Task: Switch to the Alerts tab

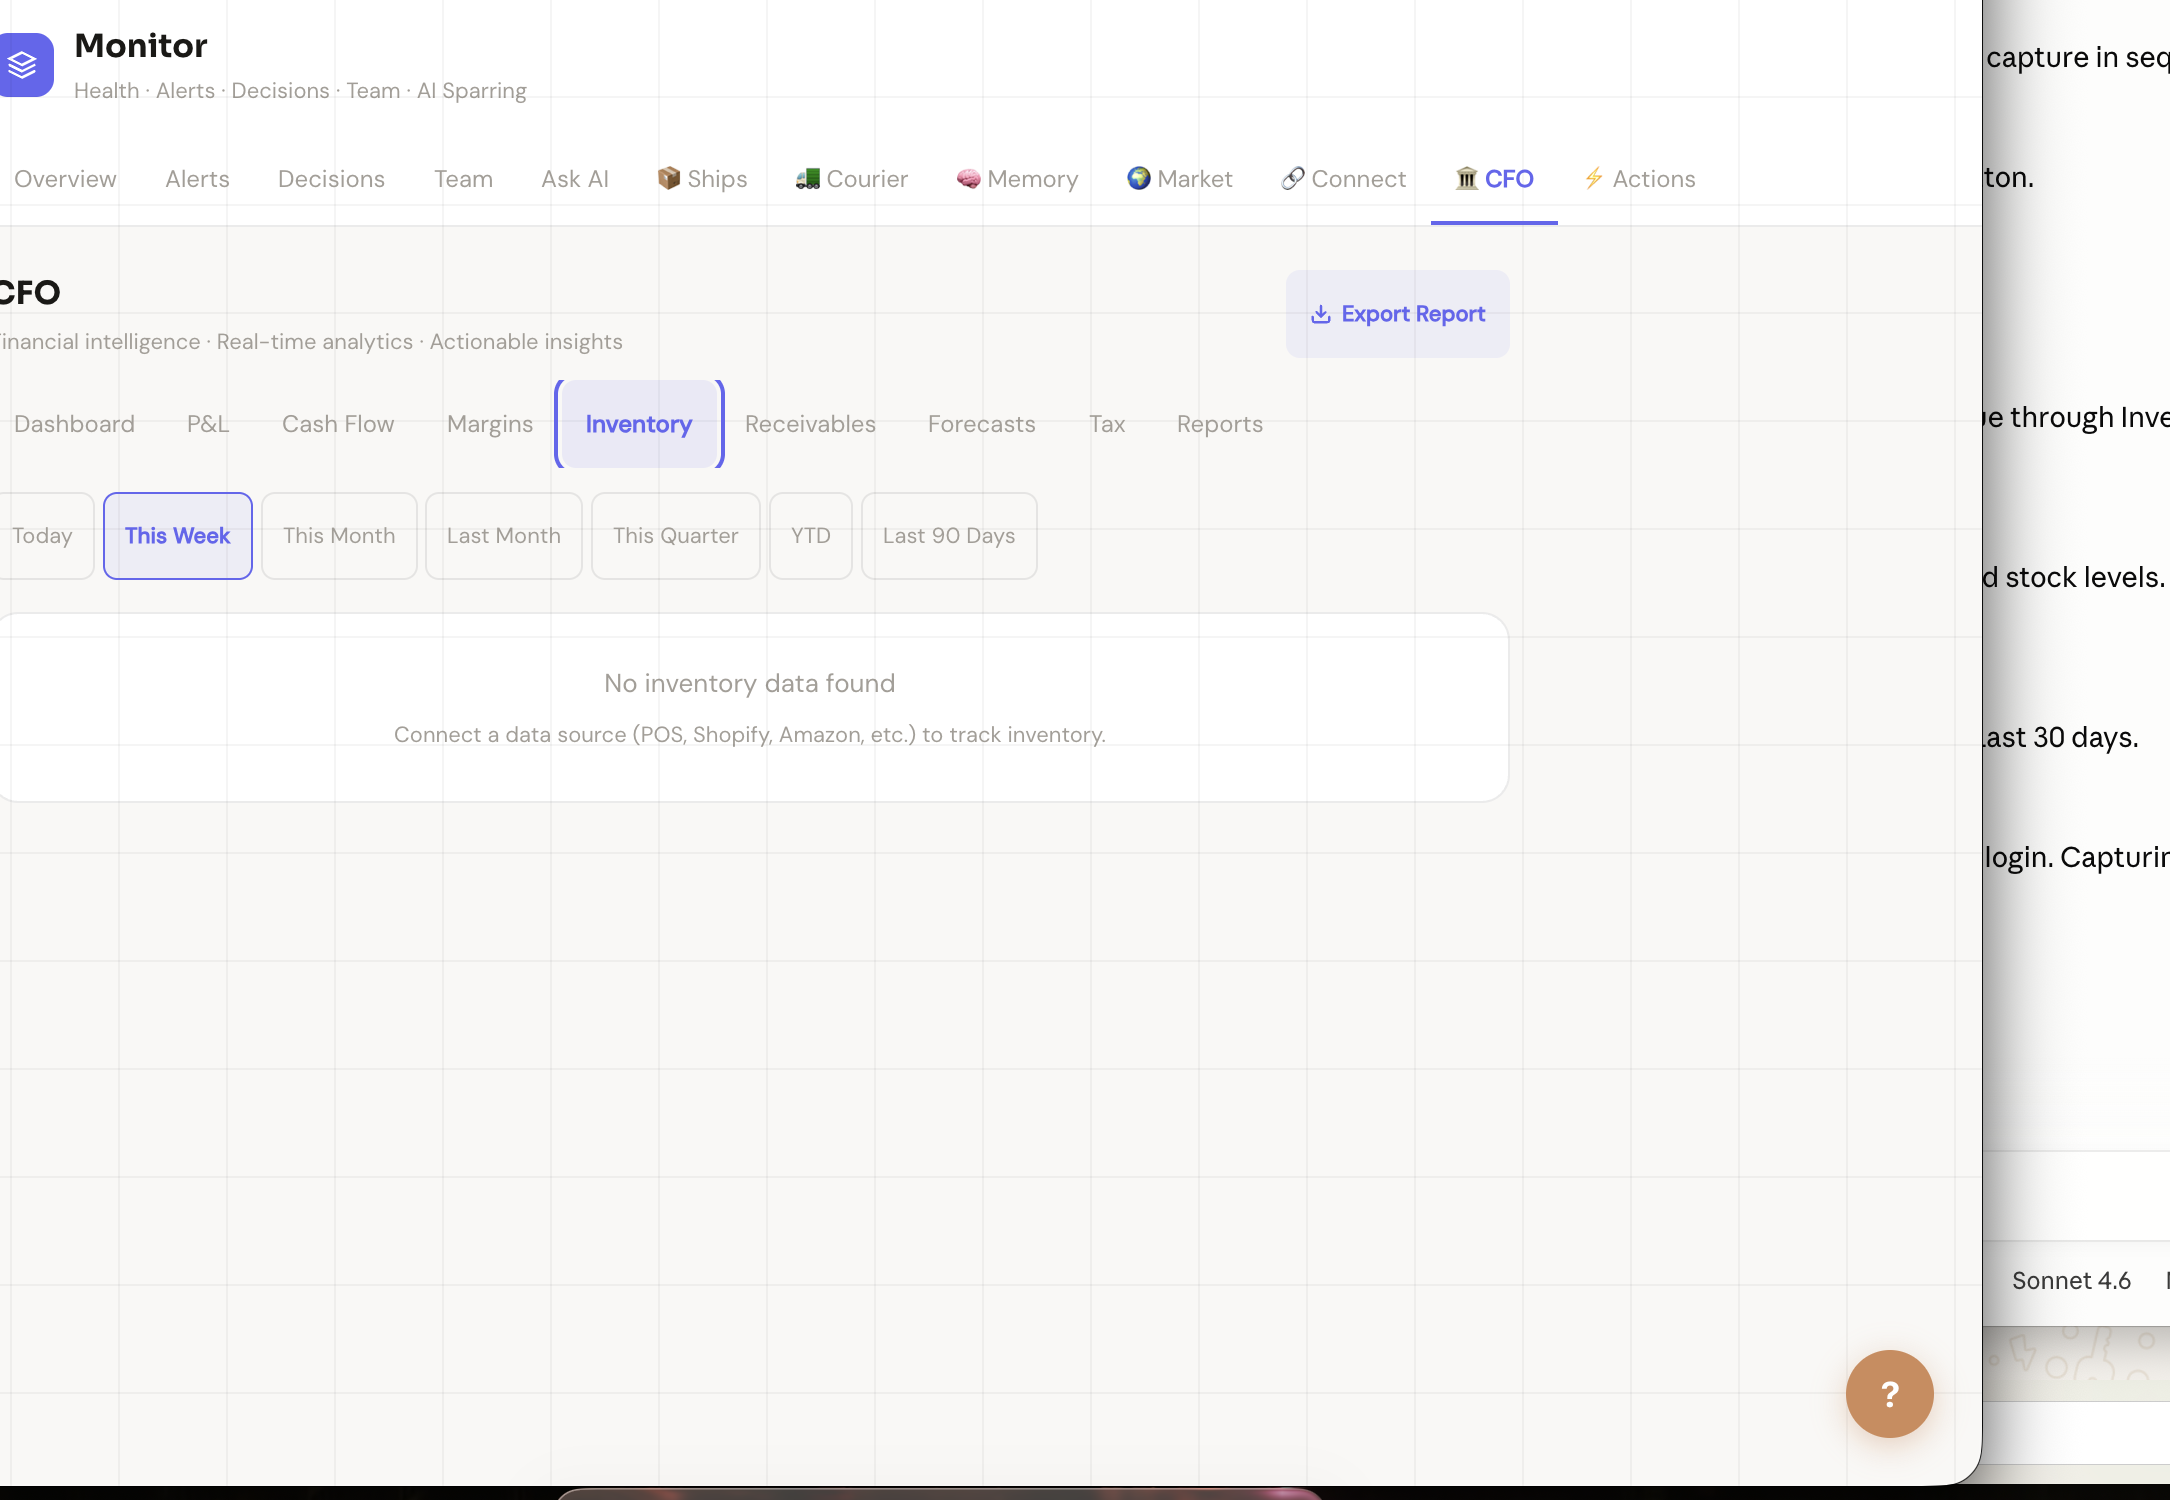Action: [x=197, y=179]
